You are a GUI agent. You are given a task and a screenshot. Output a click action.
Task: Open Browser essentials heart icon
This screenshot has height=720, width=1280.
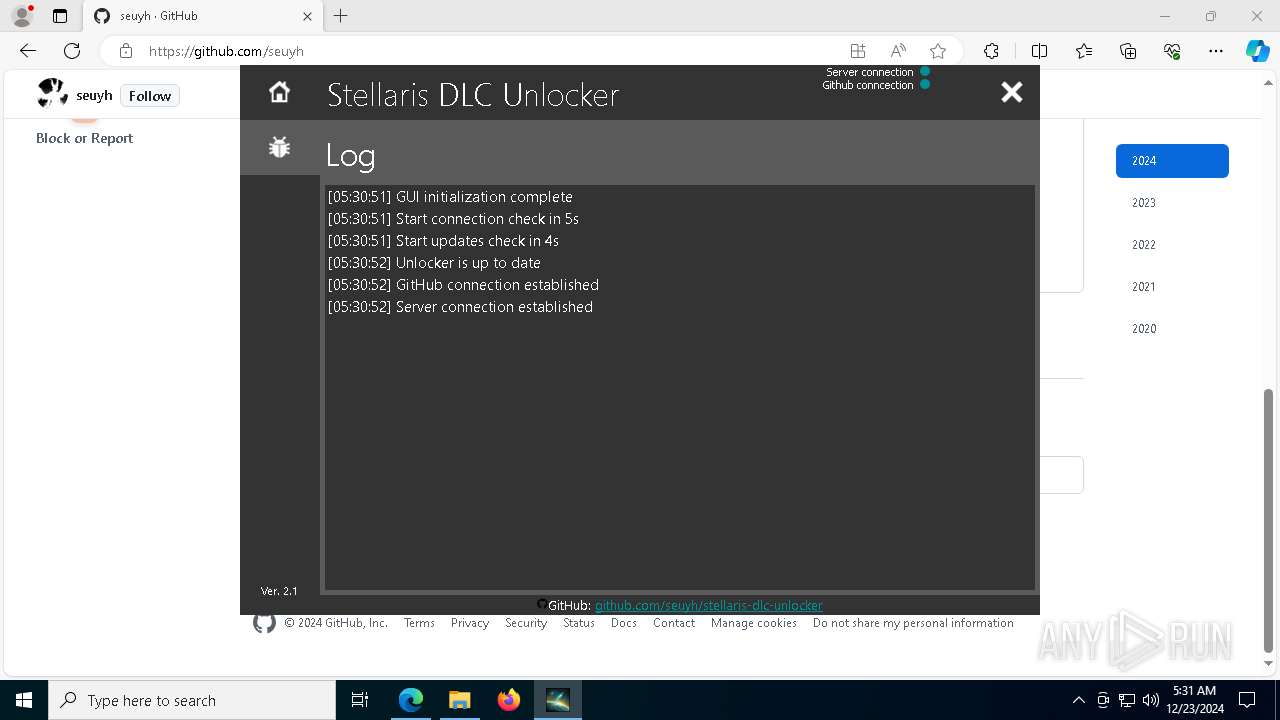(x=1172, y=51)
